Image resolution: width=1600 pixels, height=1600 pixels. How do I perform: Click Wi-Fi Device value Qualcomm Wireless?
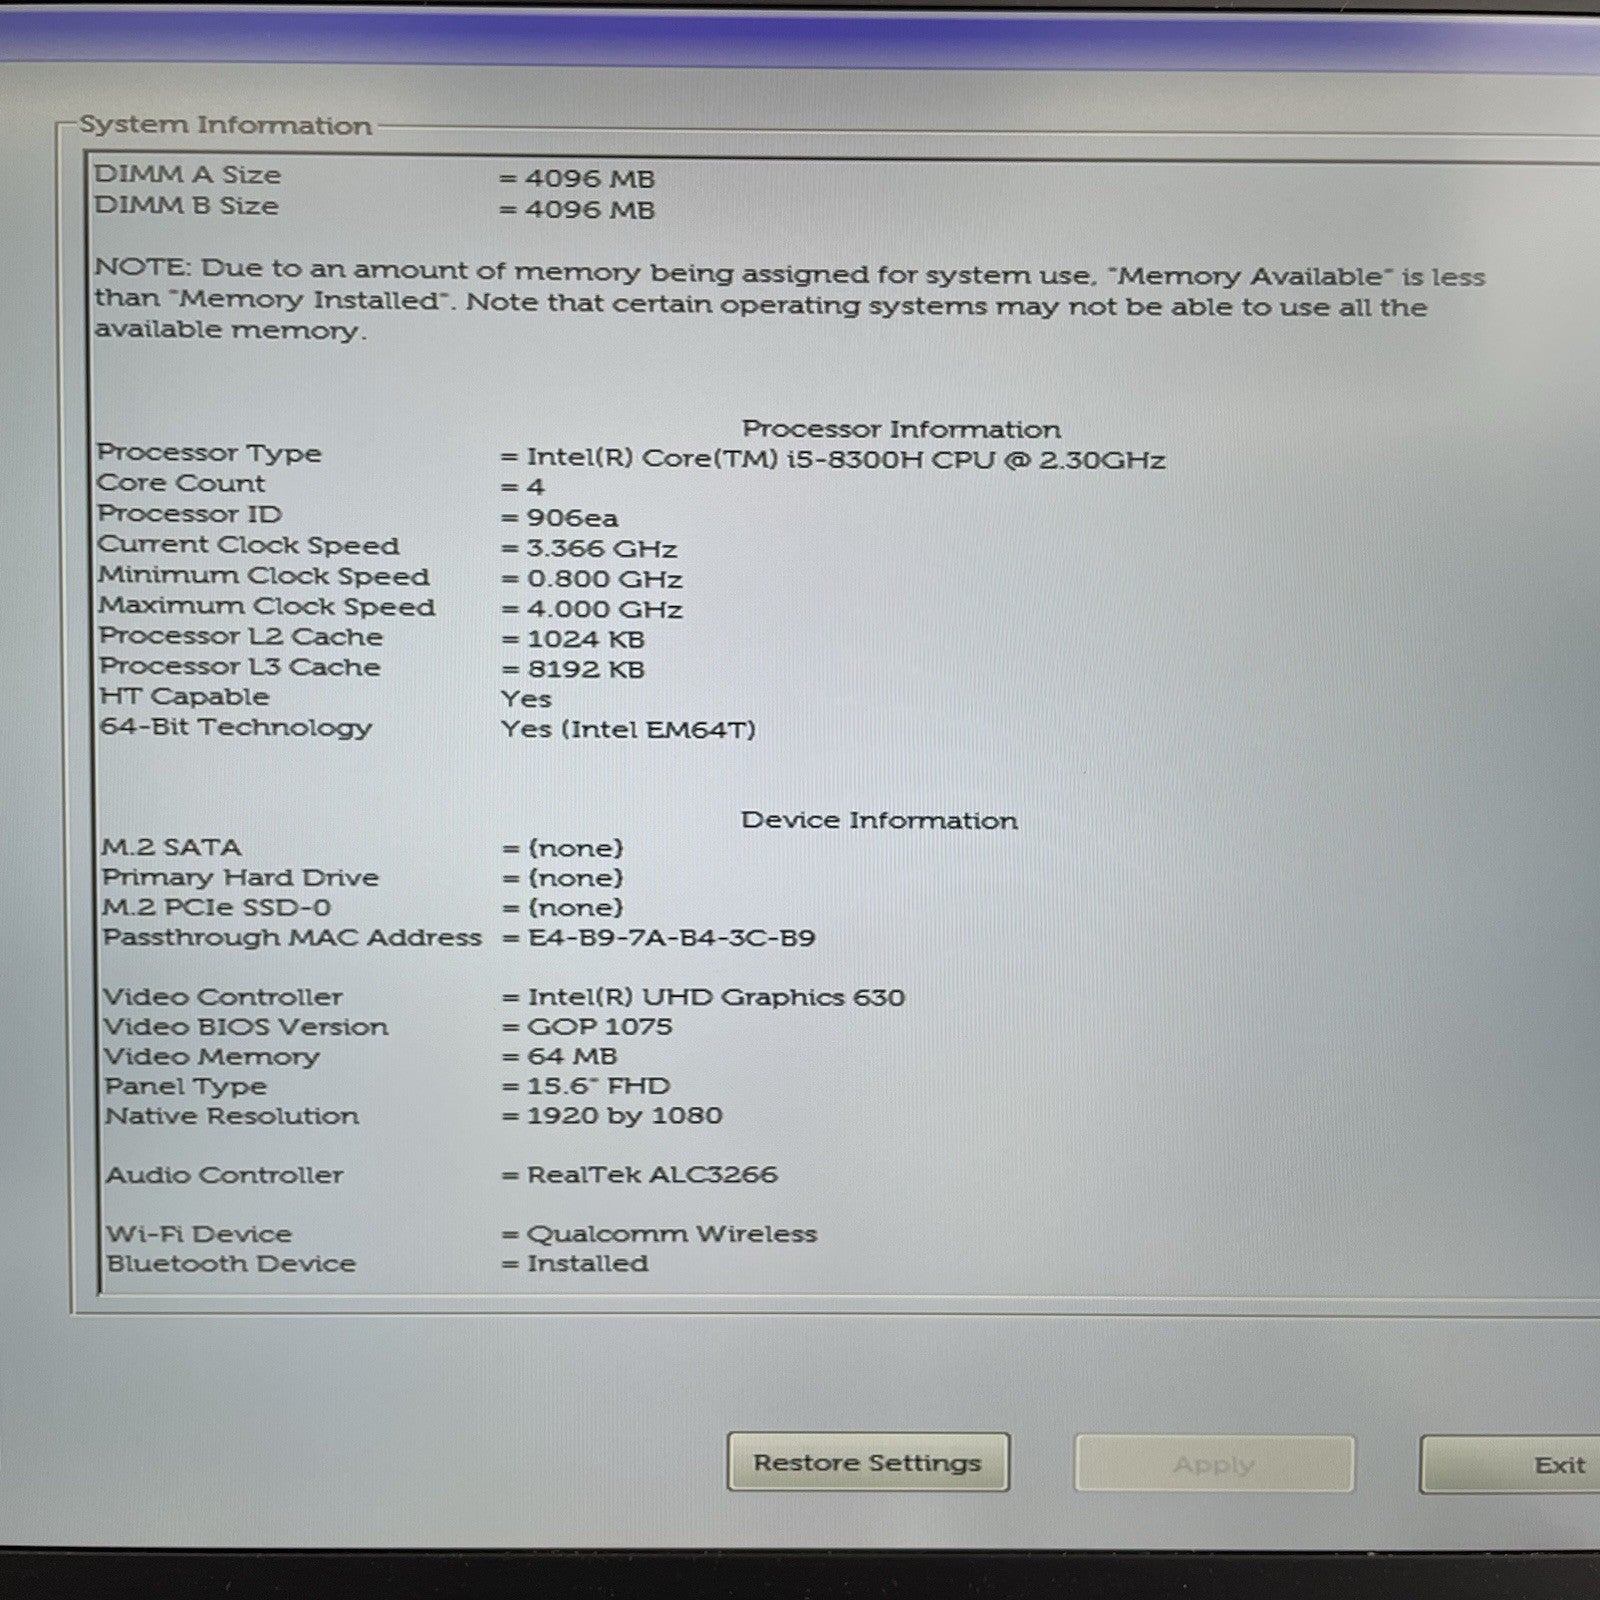click(672, 1234)
